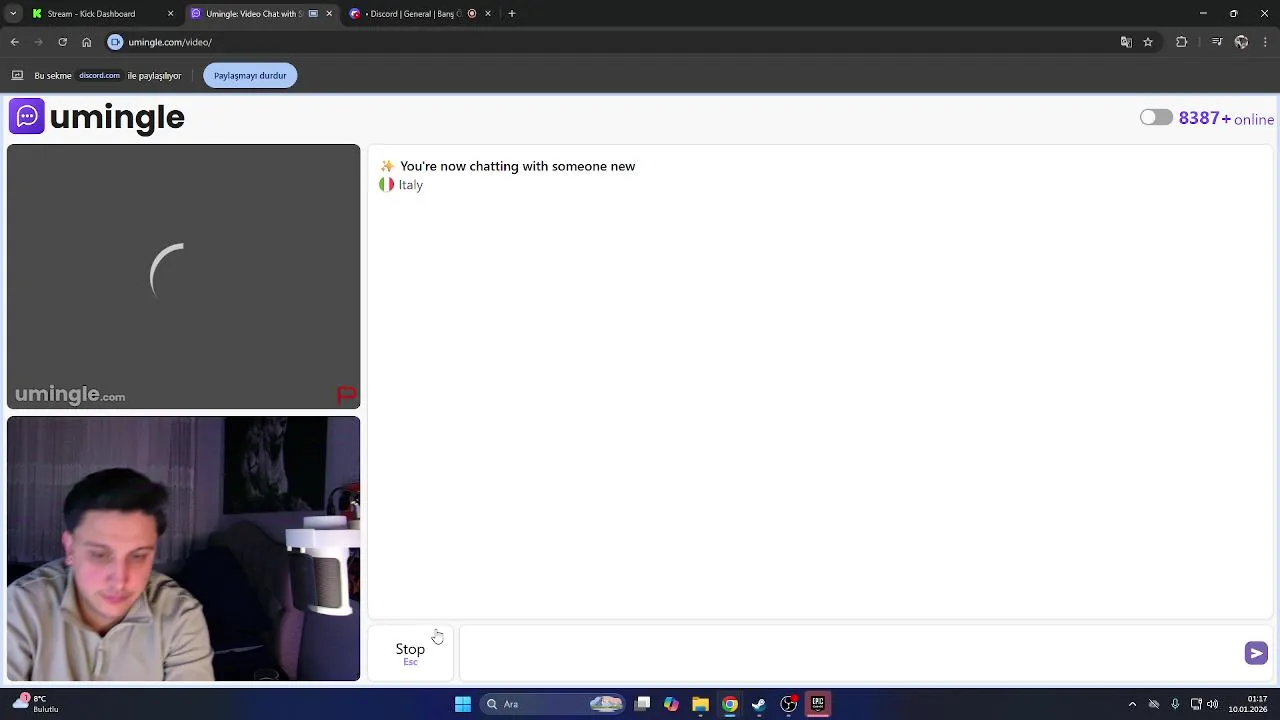Click the screen-sharing indicator on Umingle tab
Viewport: 1280px width, 720px height.
click(x=313, y=14)
